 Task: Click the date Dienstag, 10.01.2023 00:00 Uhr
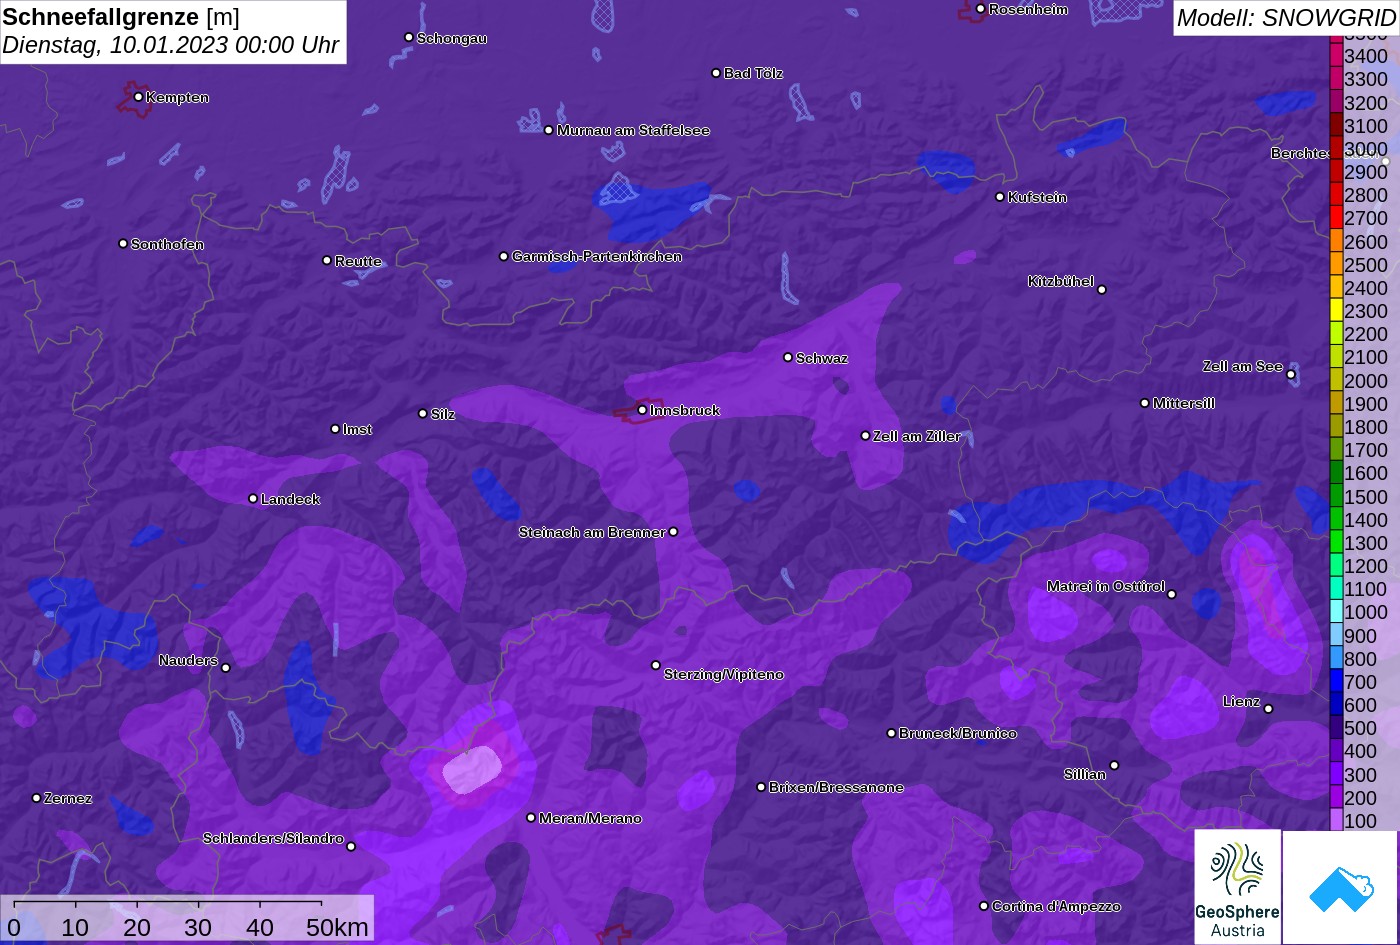point(171,45)
